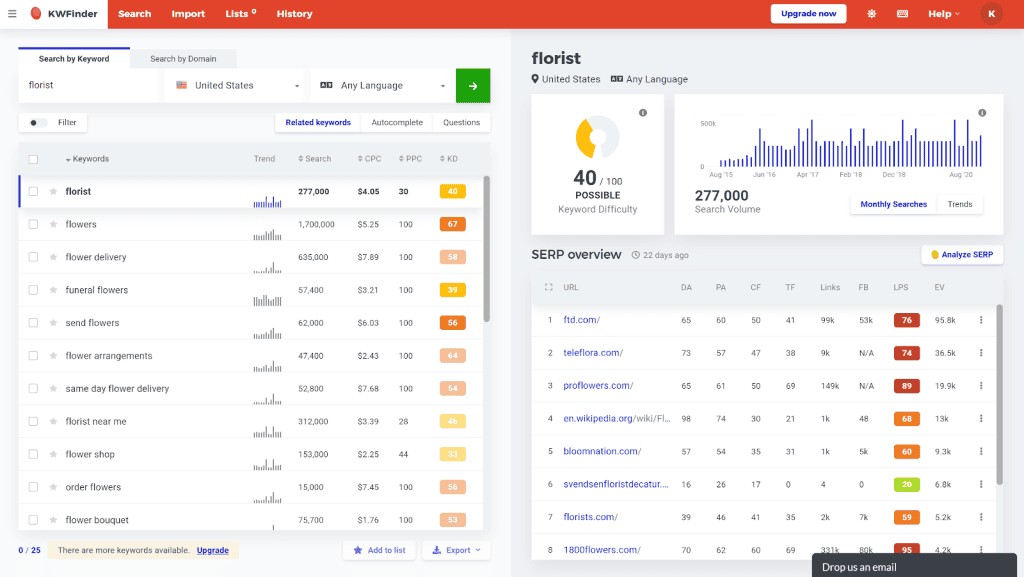This screenshot has height=577, width=1024.
Task: Select the Autocomplete tab
Action: point(396,123)
